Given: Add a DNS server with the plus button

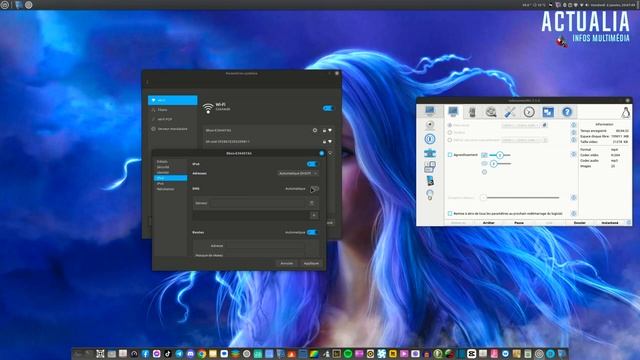Looking at the screenshot, I should (x=314, y=215).
